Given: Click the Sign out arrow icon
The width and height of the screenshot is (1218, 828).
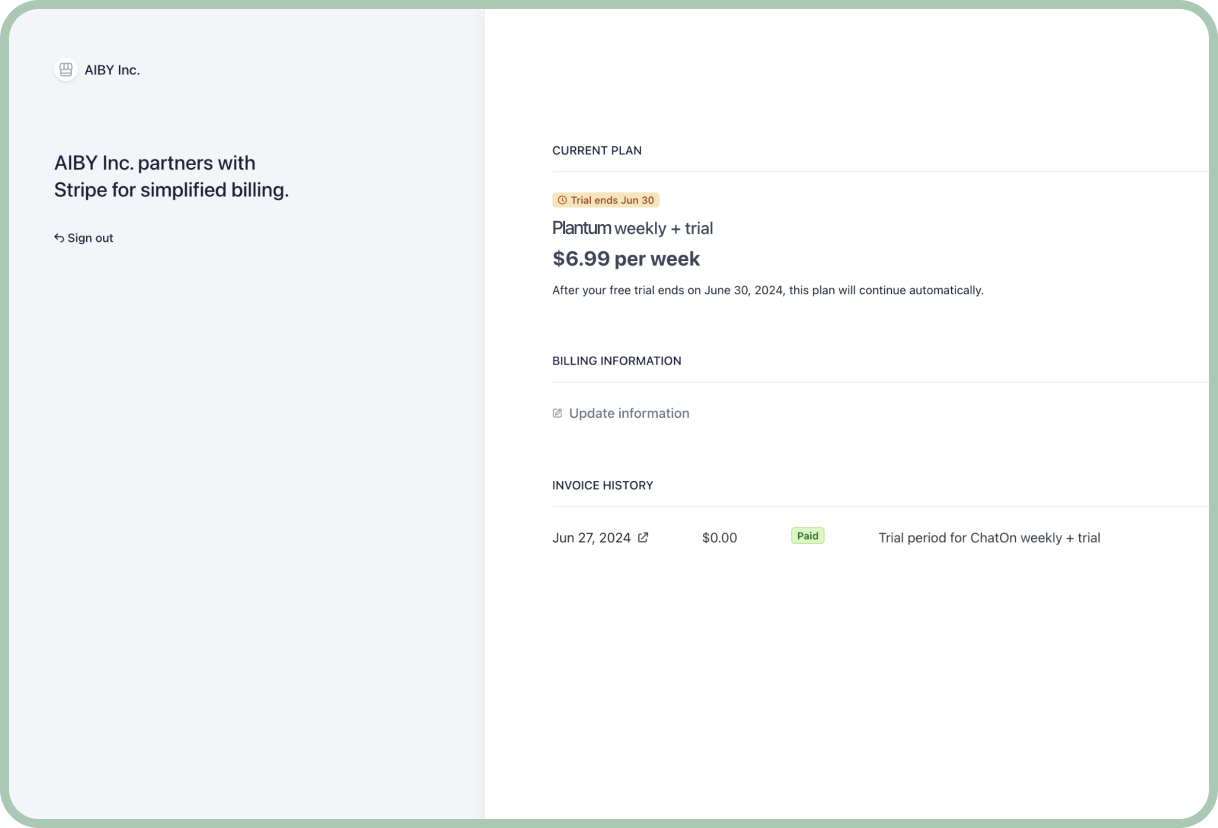Looking at the screenshot, I should coord(59,238).
